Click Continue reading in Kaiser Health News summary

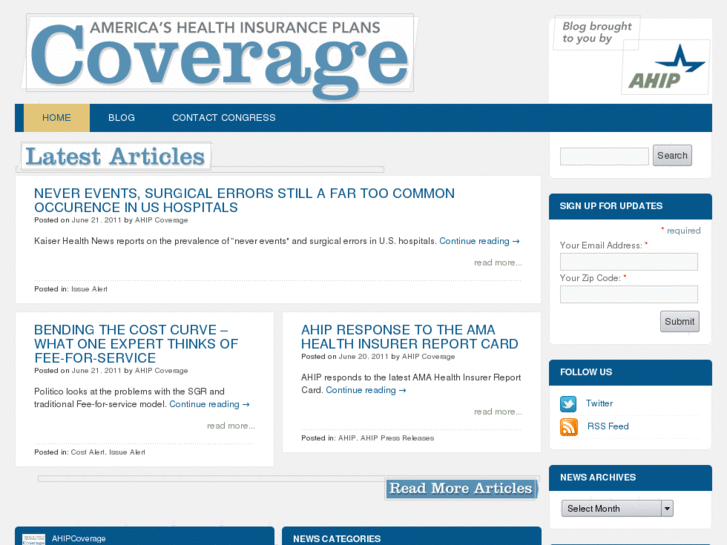click(479, 241)
